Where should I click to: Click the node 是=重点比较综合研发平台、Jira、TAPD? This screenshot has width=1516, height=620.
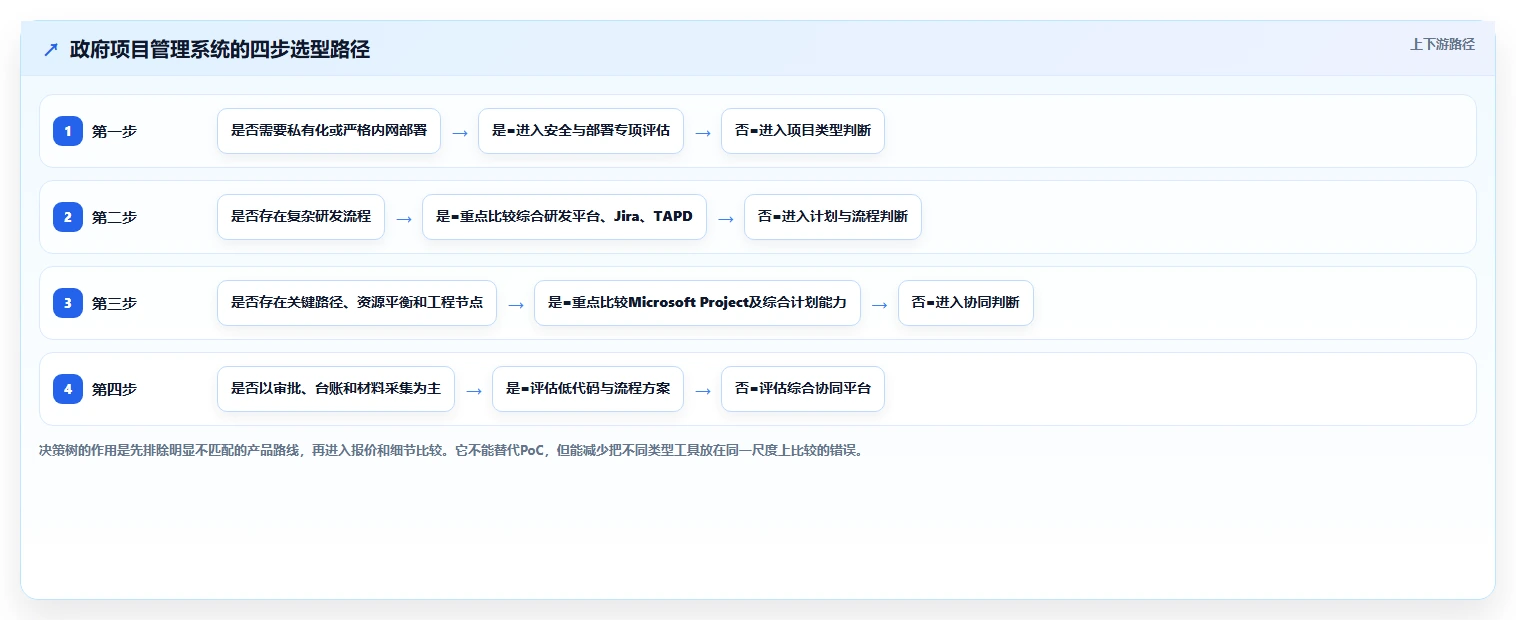(x=564, y=217)
